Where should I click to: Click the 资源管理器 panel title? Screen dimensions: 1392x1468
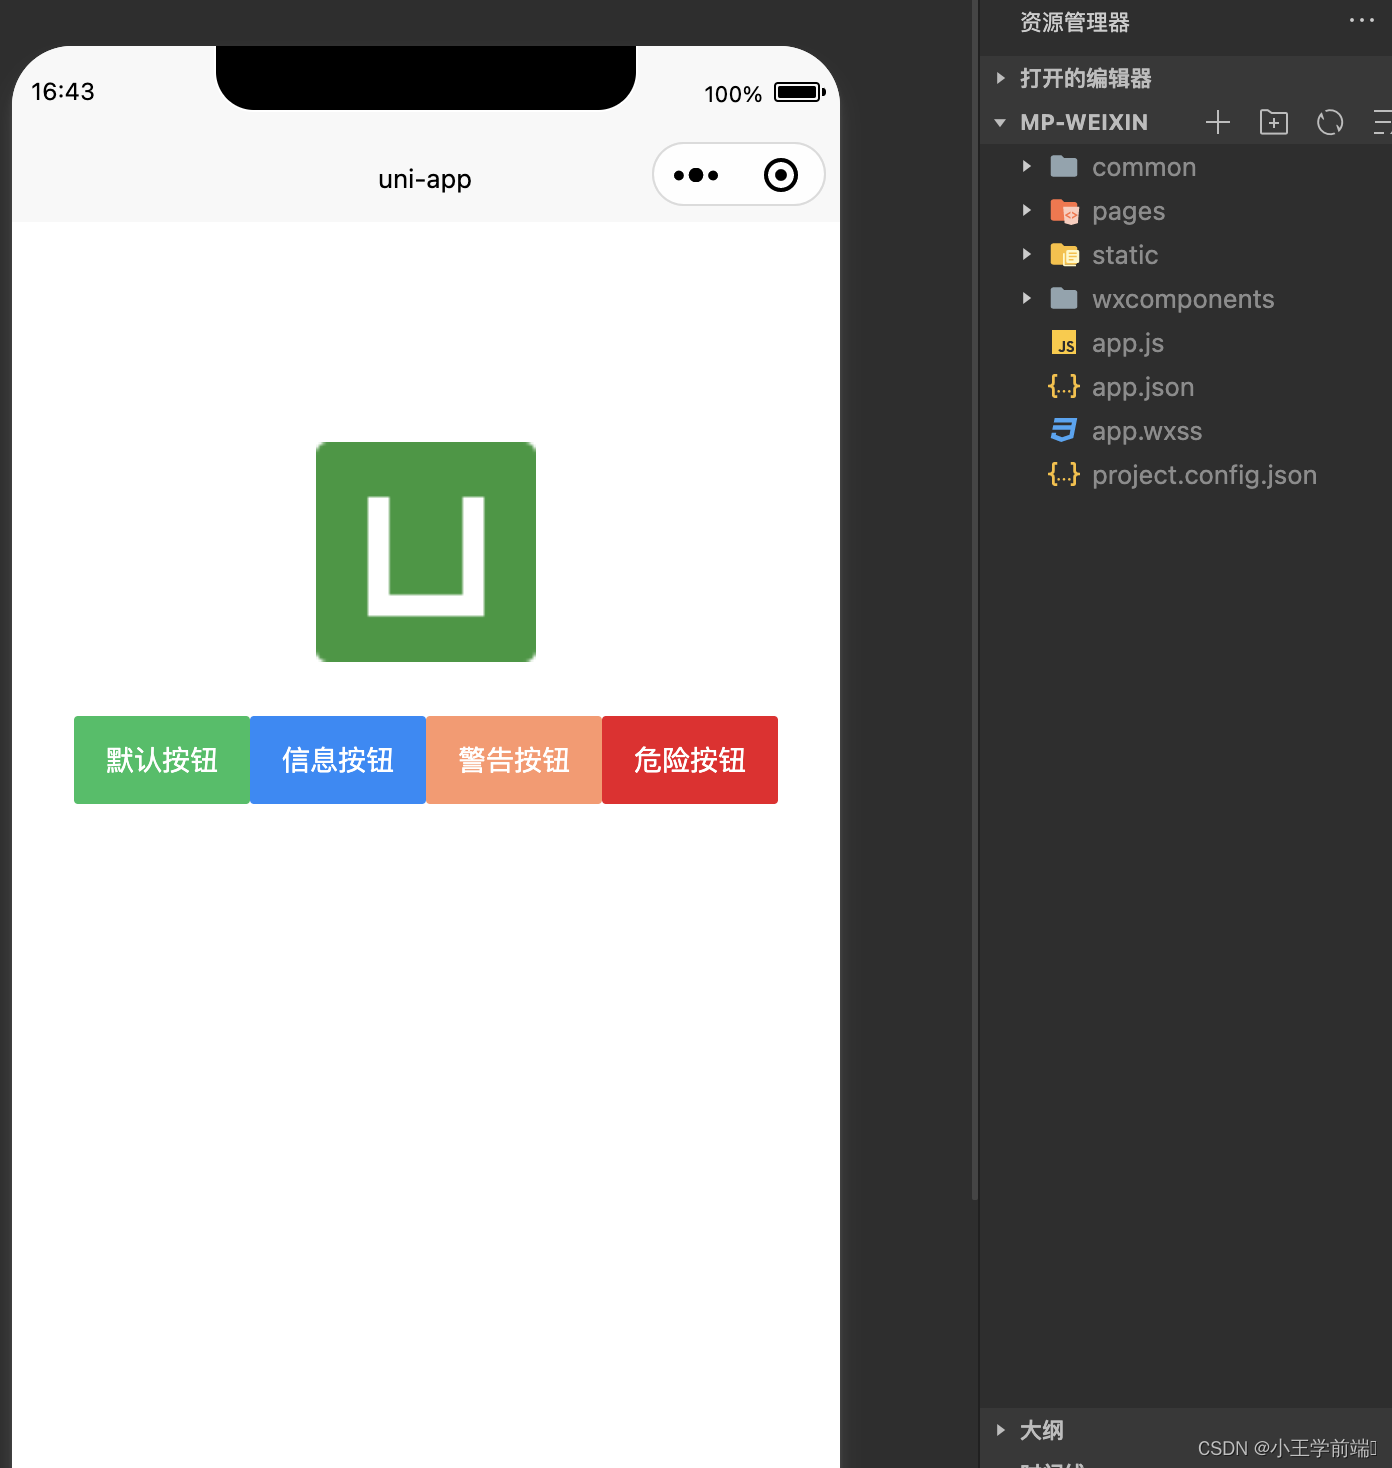(x=1075, y=22)
